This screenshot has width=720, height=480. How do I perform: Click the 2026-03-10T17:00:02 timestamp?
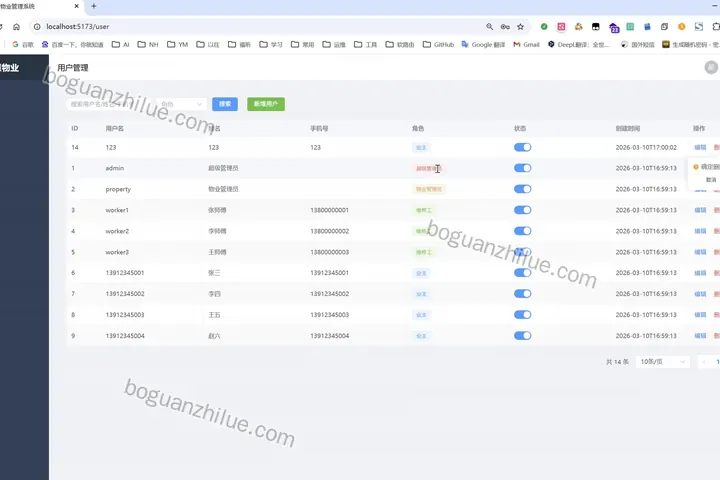[x=646, y=147]
